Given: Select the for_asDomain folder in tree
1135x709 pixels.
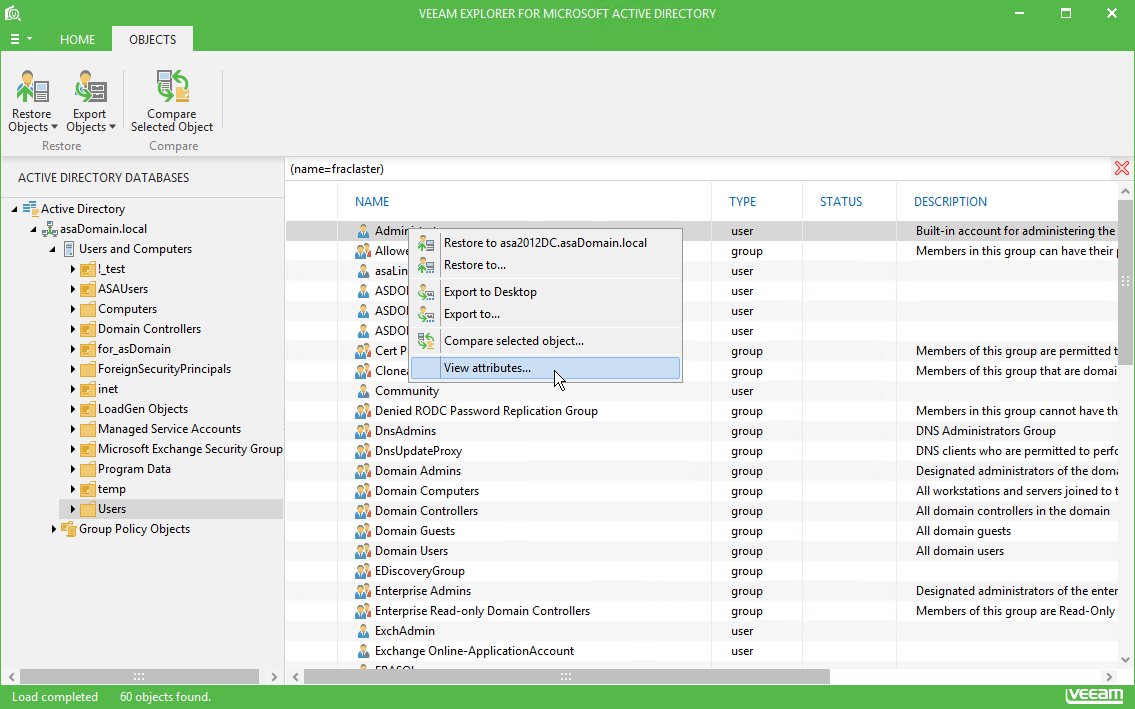Looking at the screenshot, I should [134, 349].
